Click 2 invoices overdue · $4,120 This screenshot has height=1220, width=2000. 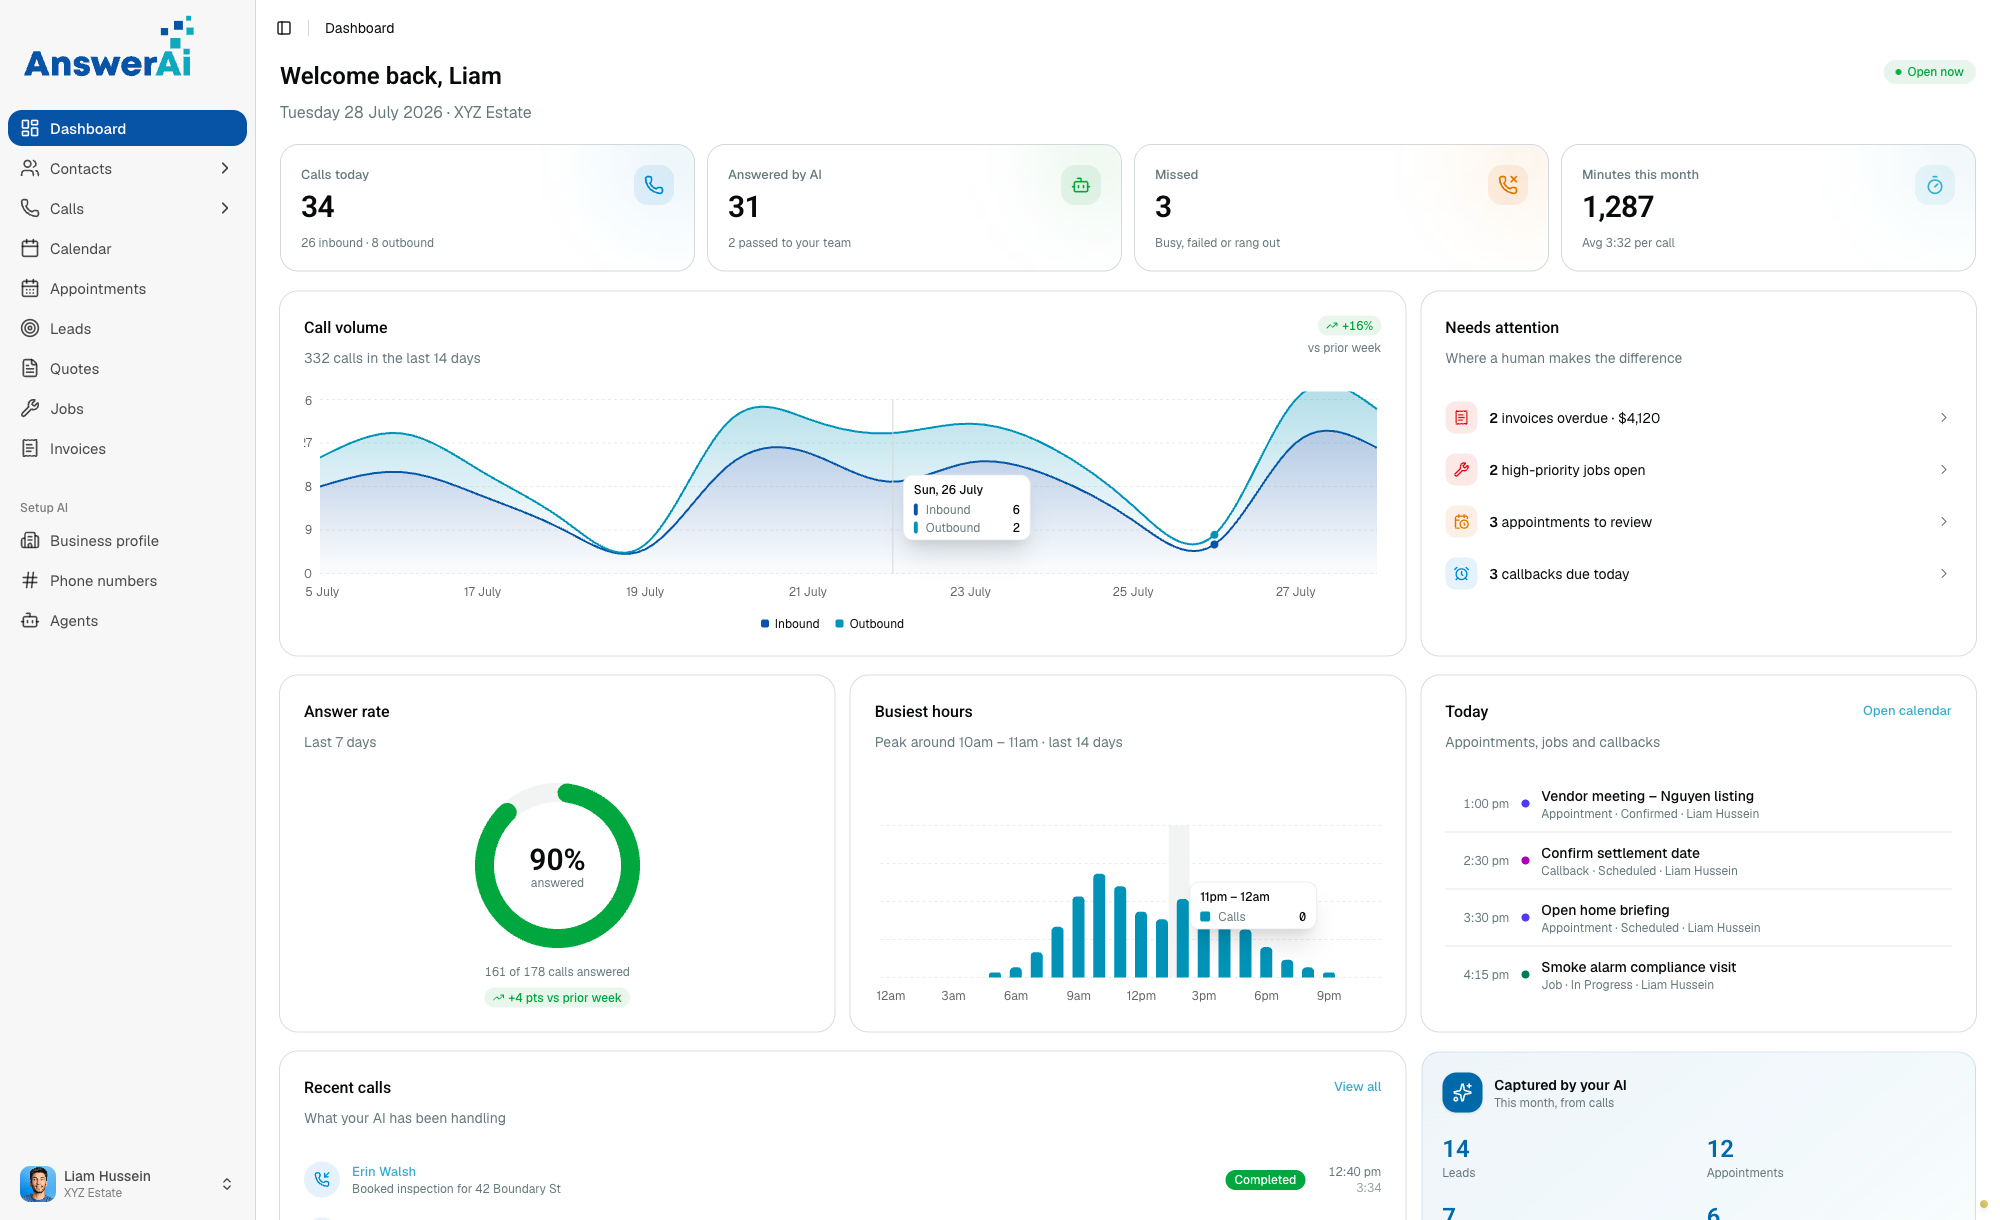[1574, 418]
